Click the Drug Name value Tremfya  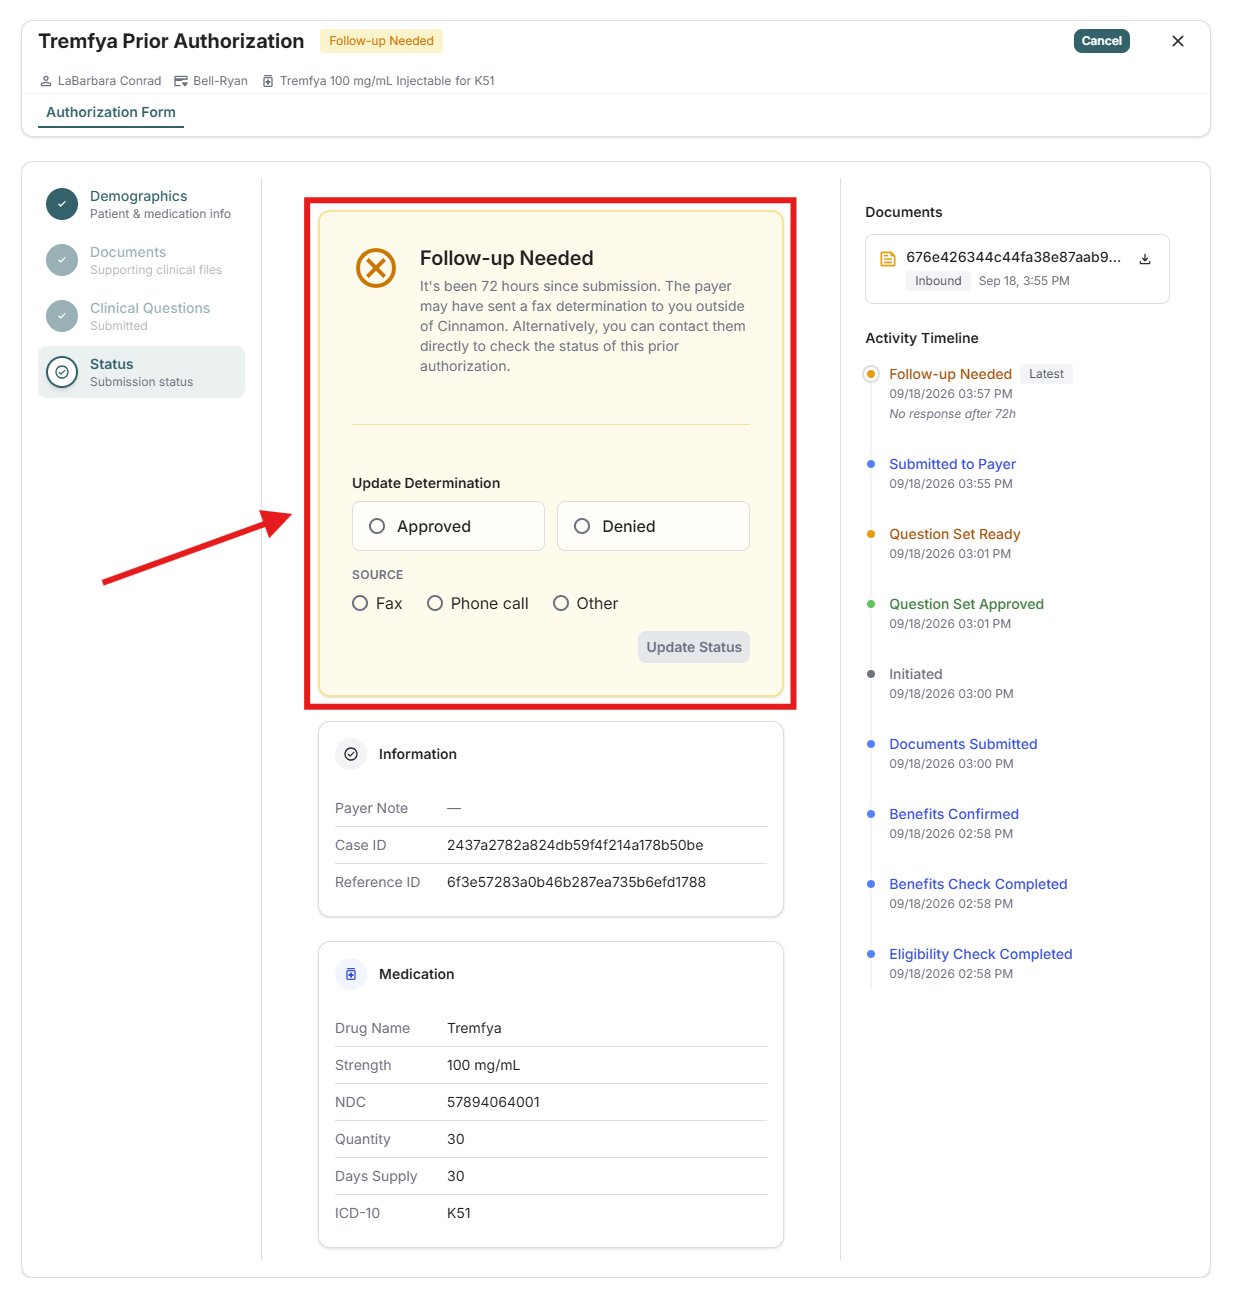474,1028
